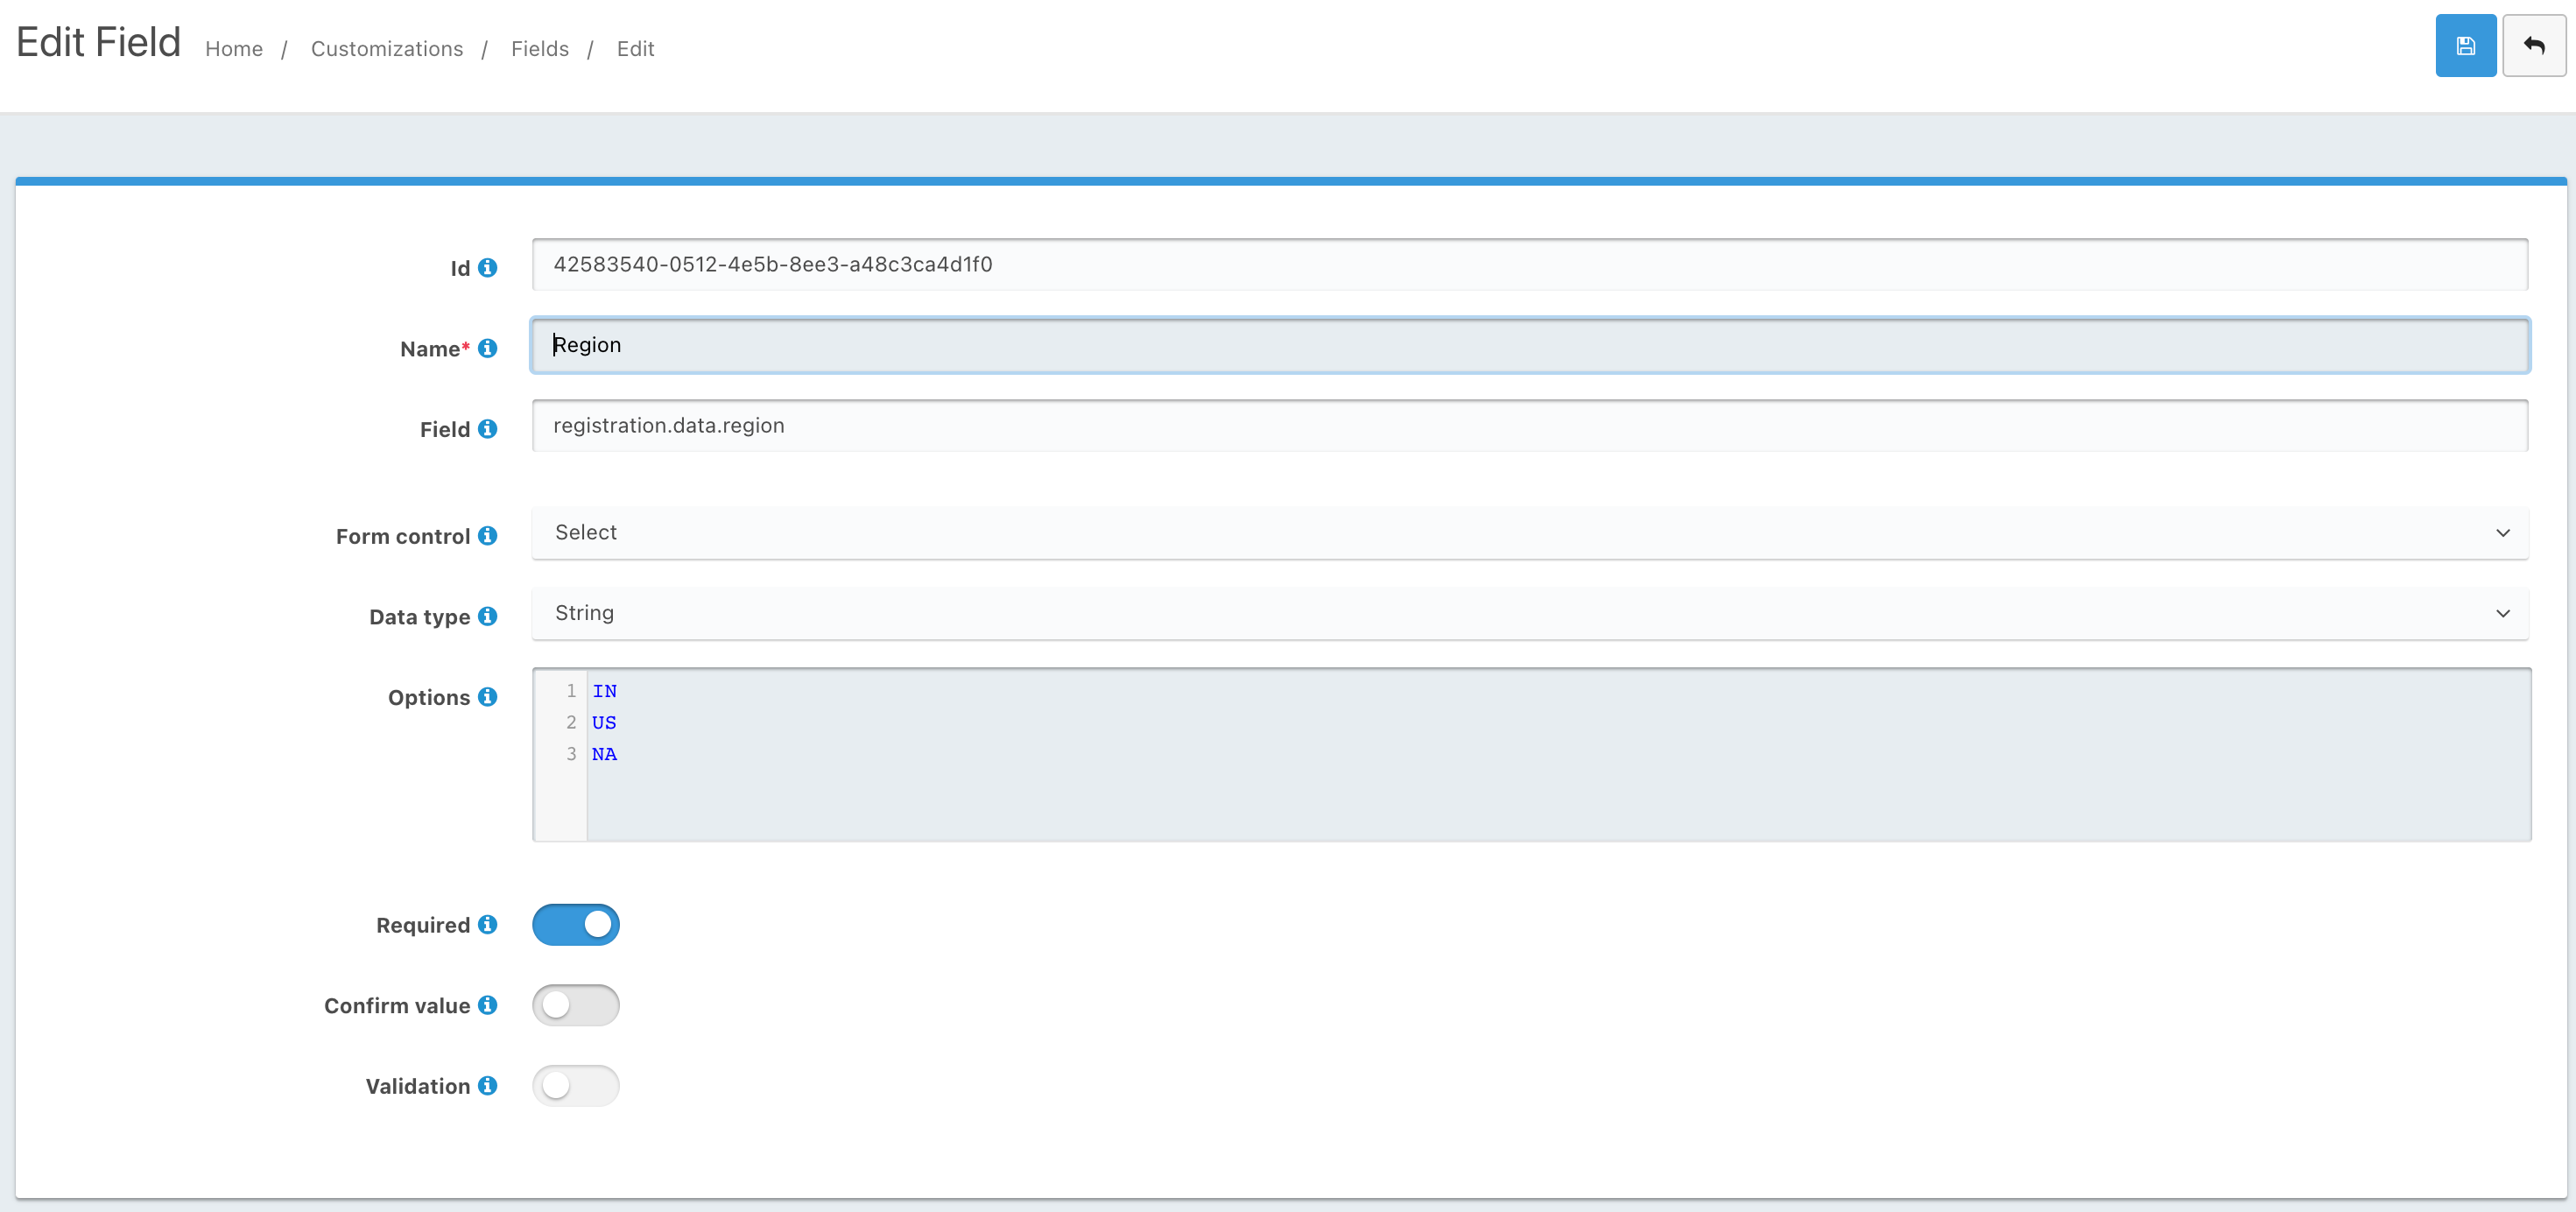Open the Data type String dropdown
The height and width of the screenshot is (1212, 2576).
1530,613
